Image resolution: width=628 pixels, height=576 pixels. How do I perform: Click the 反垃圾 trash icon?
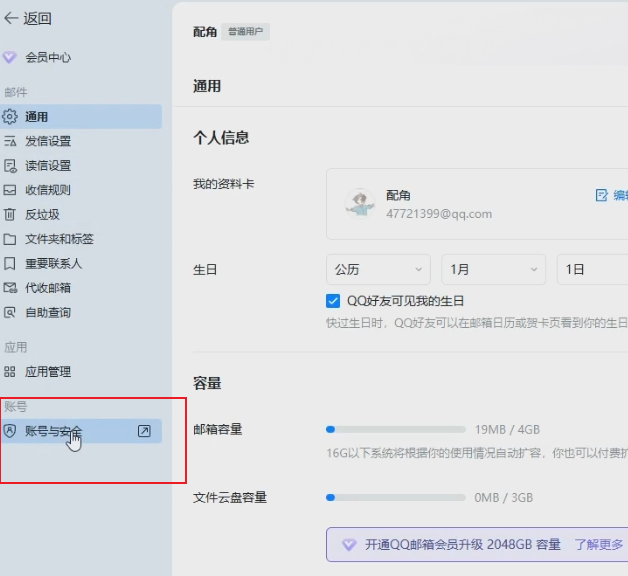(10, 214)
